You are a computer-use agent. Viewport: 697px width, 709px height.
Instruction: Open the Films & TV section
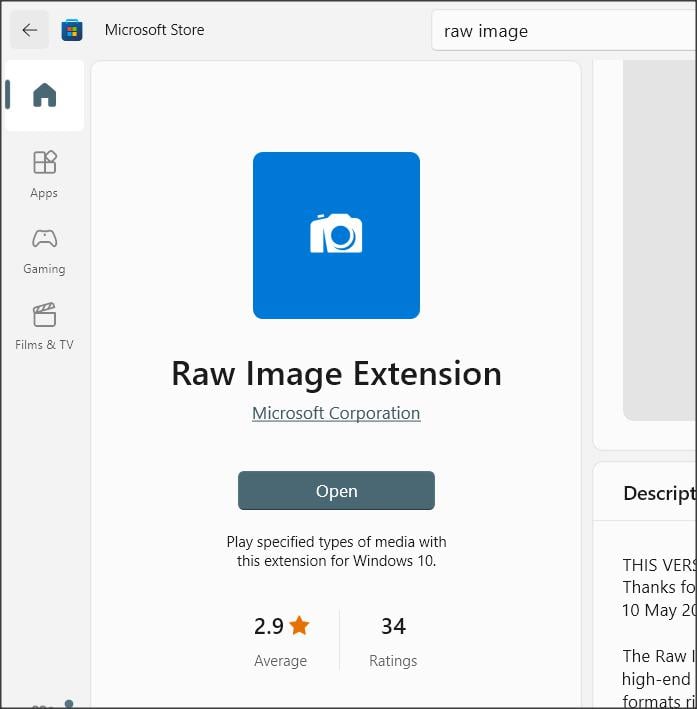[44, 326]
